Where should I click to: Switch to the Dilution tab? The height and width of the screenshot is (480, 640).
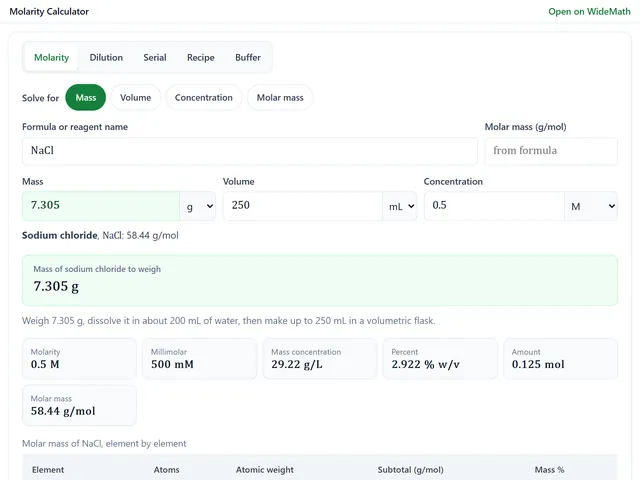pyautogui.click(x=106, y=58)
